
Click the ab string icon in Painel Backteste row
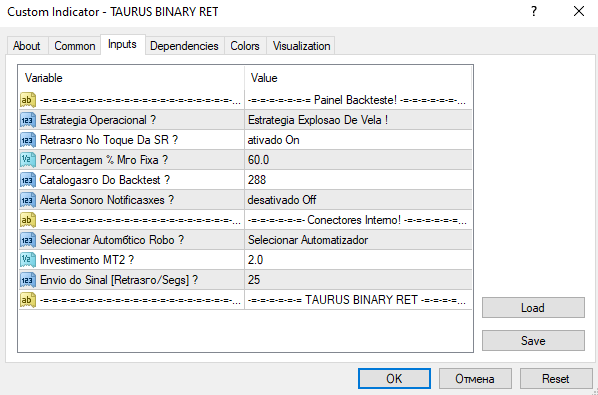coord(28,100)
